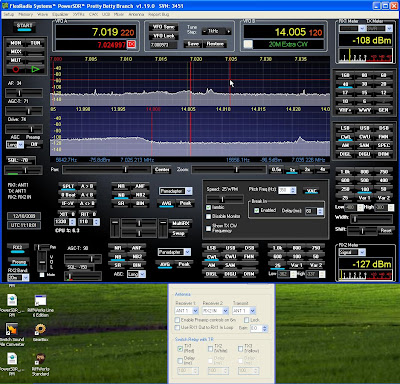Open the Switch Sound File Converter icon
The height and width of the screenshot is (384, 400).
(12, 329)
